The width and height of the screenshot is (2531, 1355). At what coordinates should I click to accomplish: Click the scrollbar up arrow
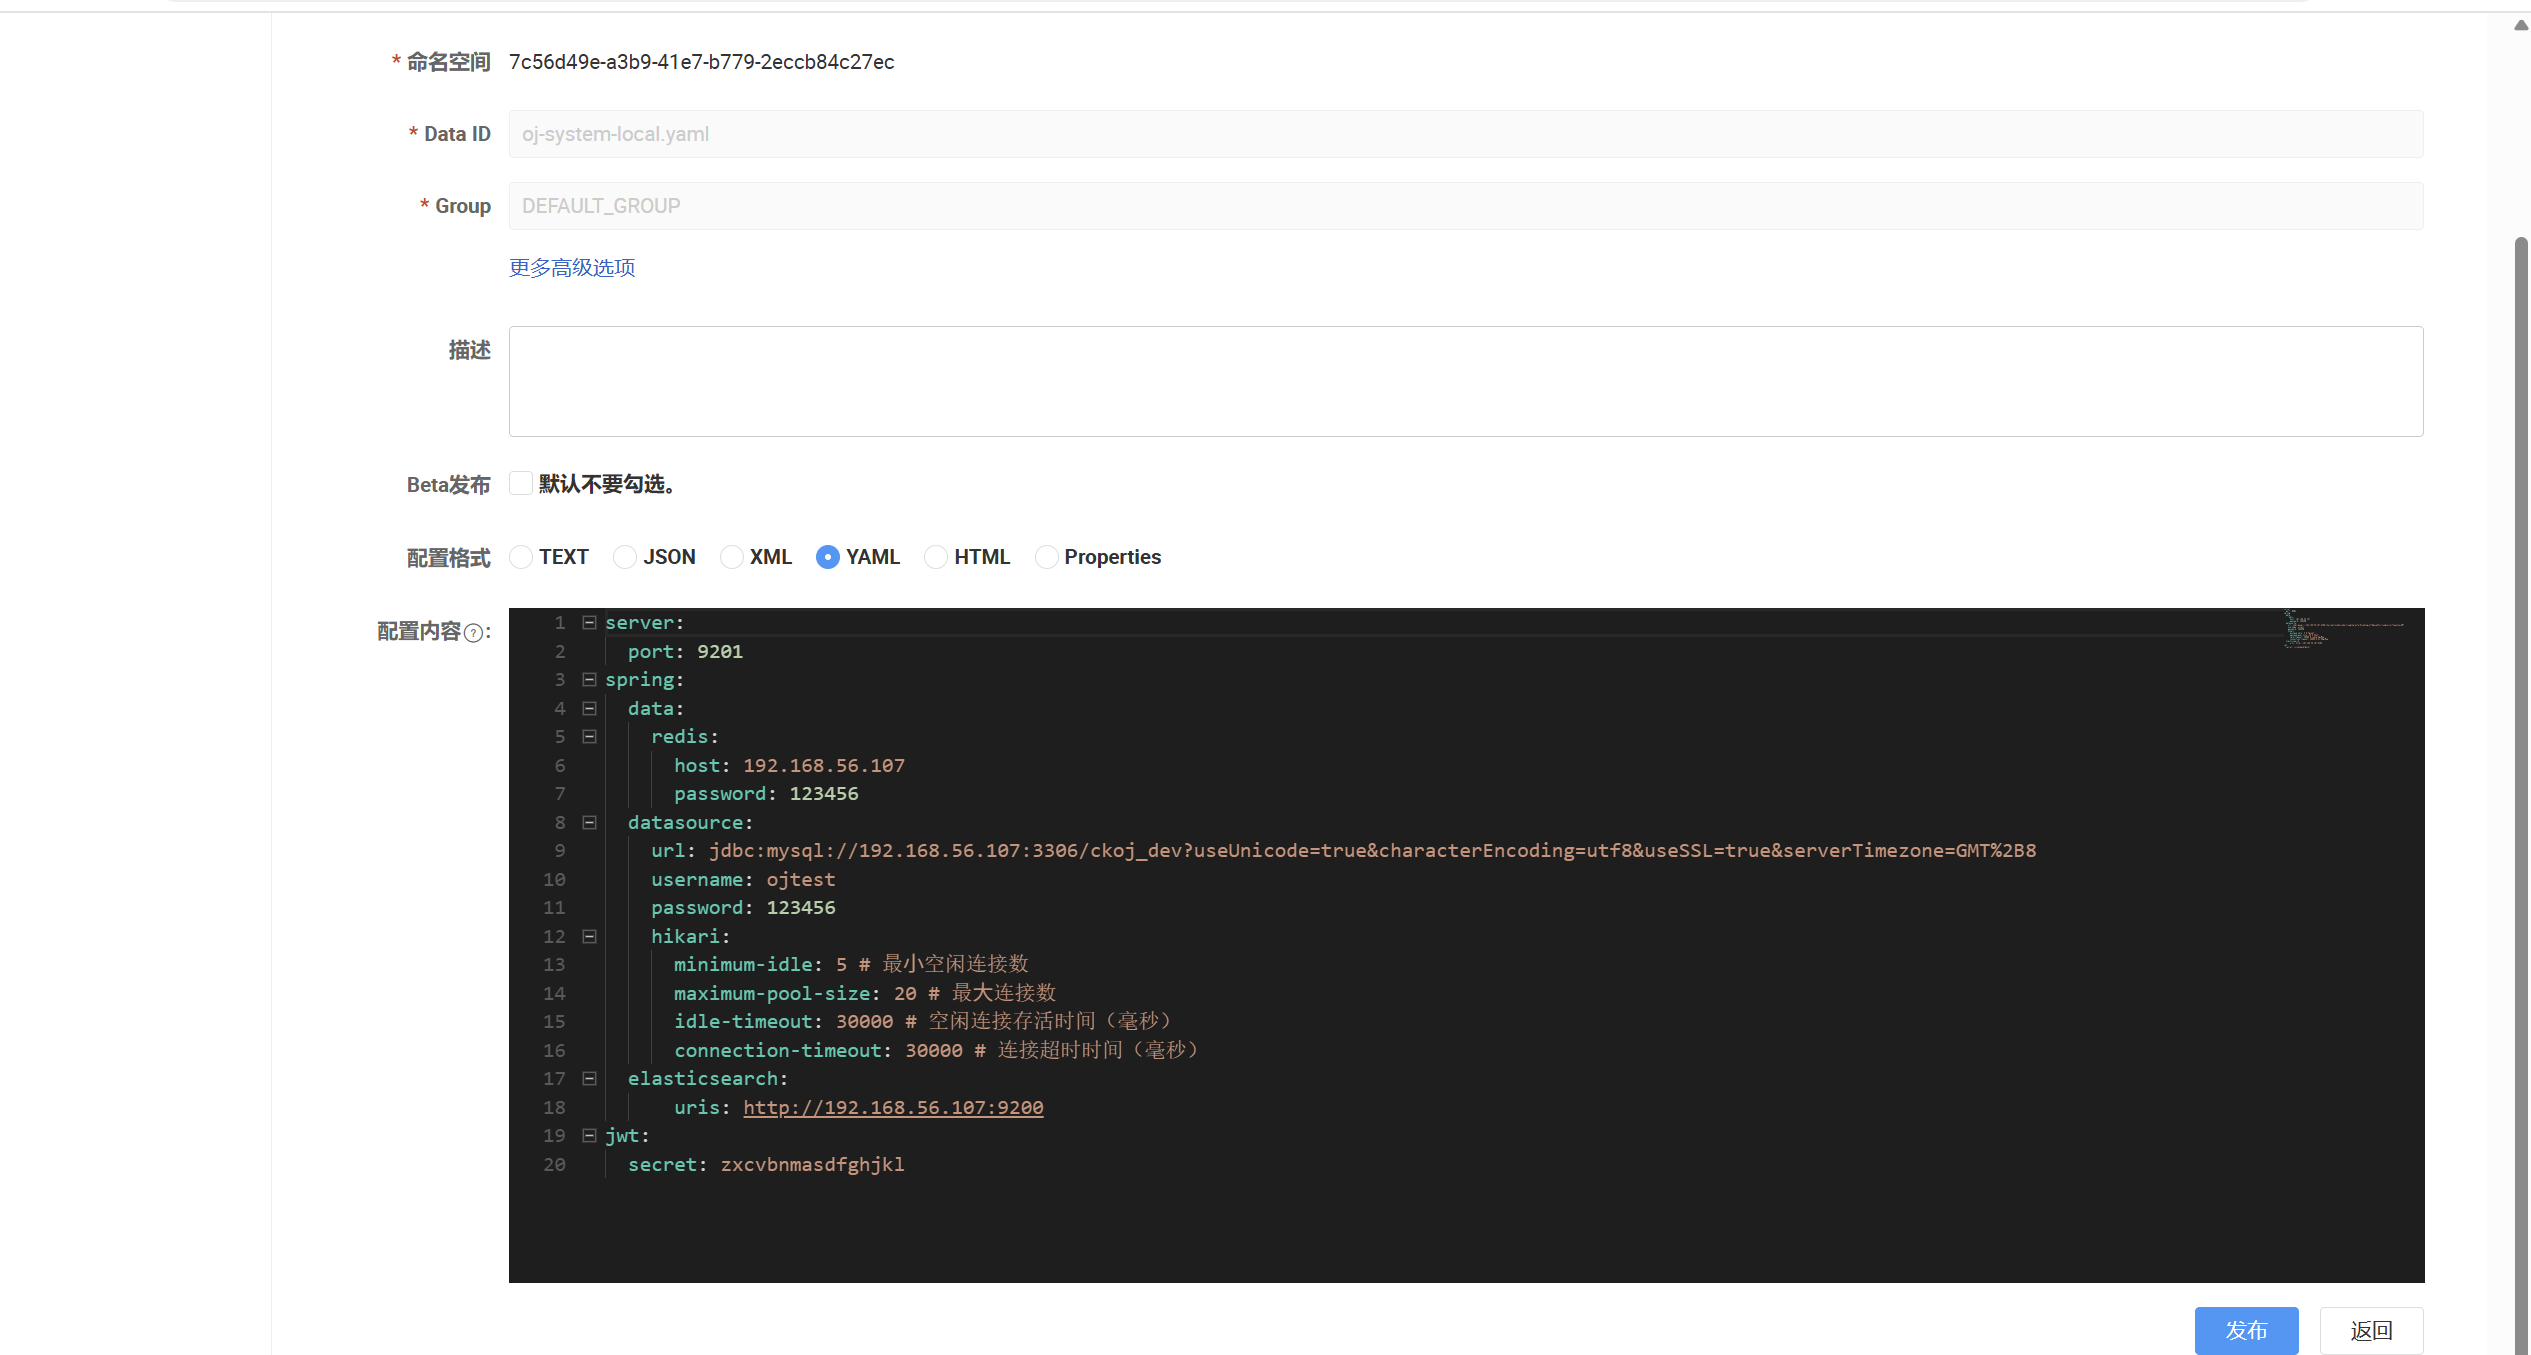click(x=2521, y=26)
